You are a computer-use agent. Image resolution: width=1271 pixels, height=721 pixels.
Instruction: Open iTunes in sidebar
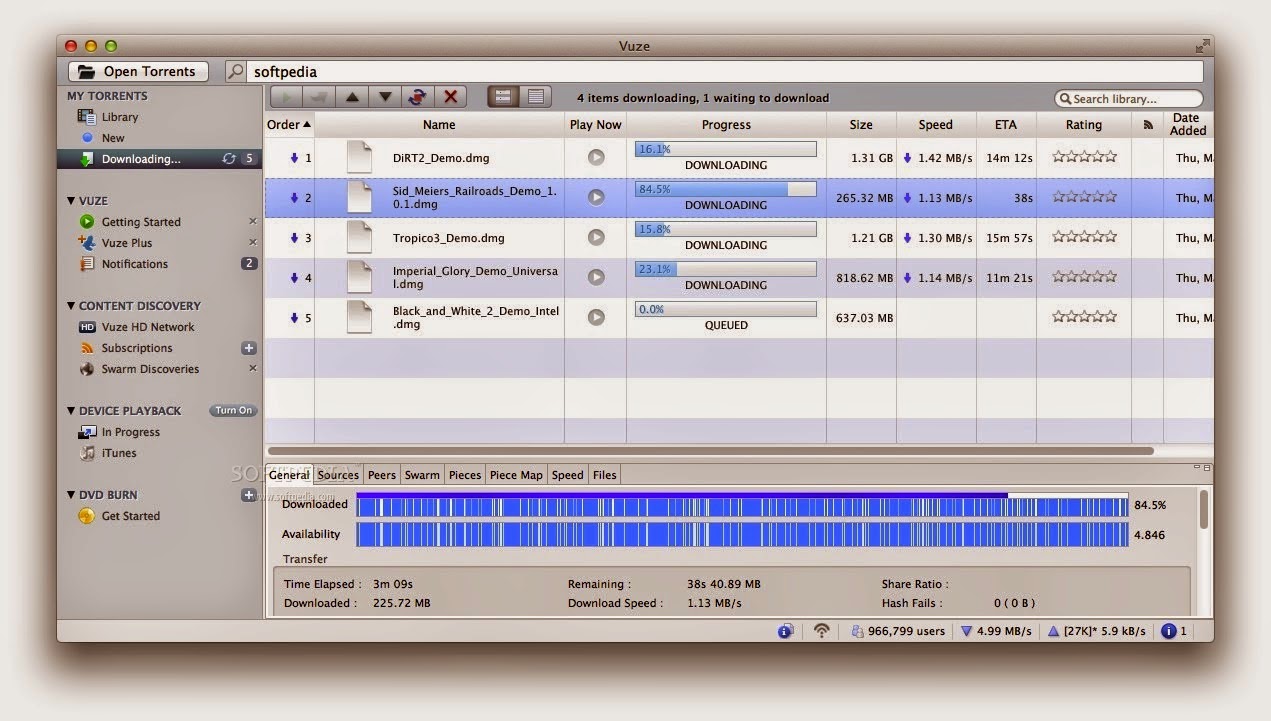119,453
